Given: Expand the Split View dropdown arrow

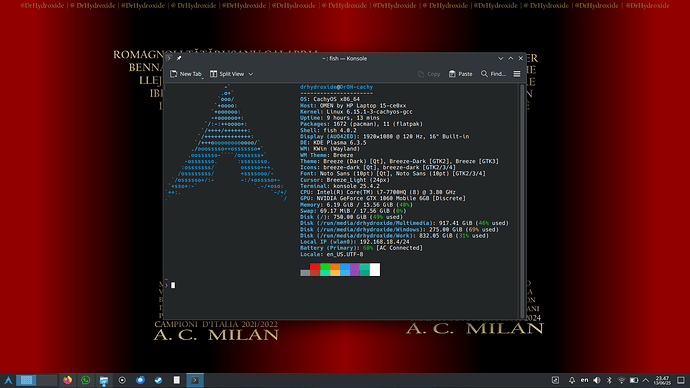Looking at the screenshot, I should (251, 74).
